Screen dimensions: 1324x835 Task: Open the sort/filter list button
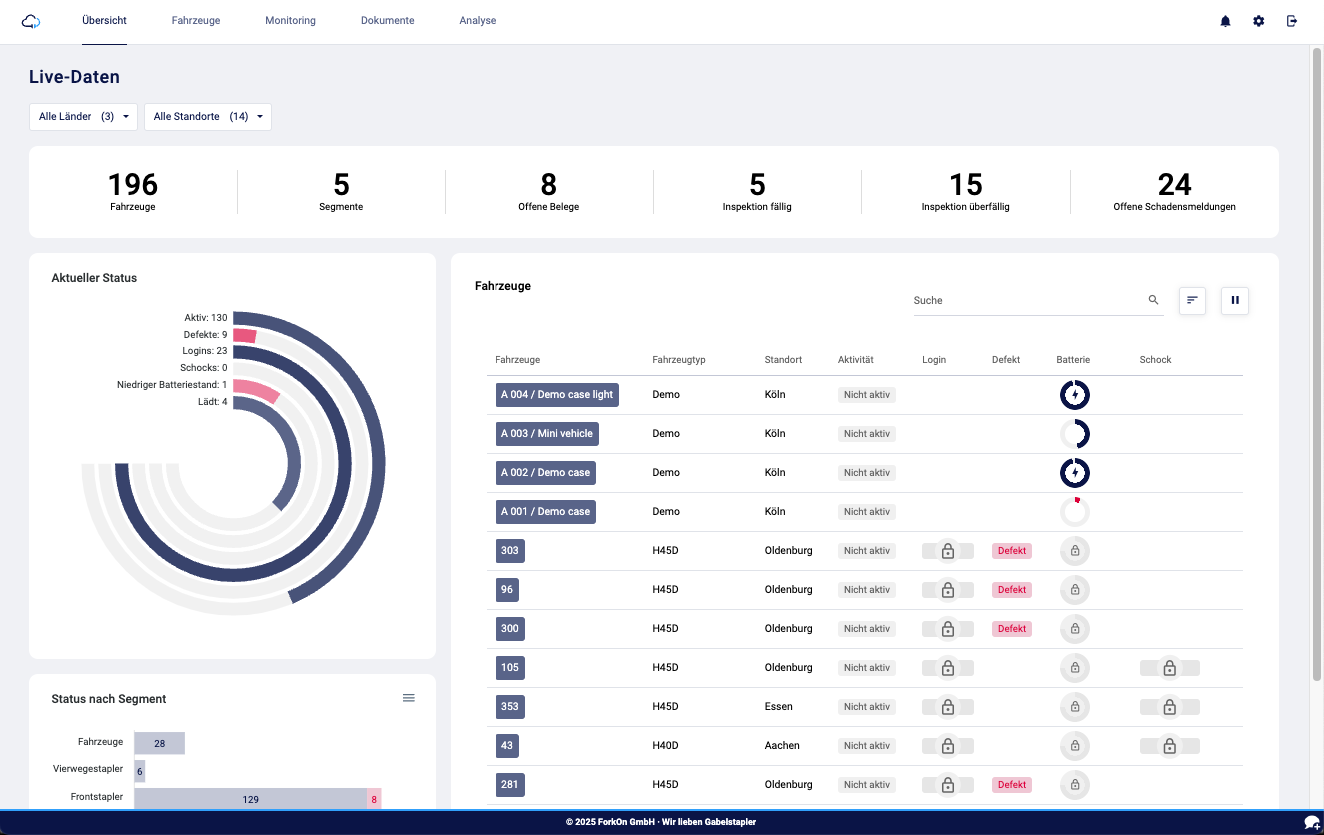(1192, 300)
